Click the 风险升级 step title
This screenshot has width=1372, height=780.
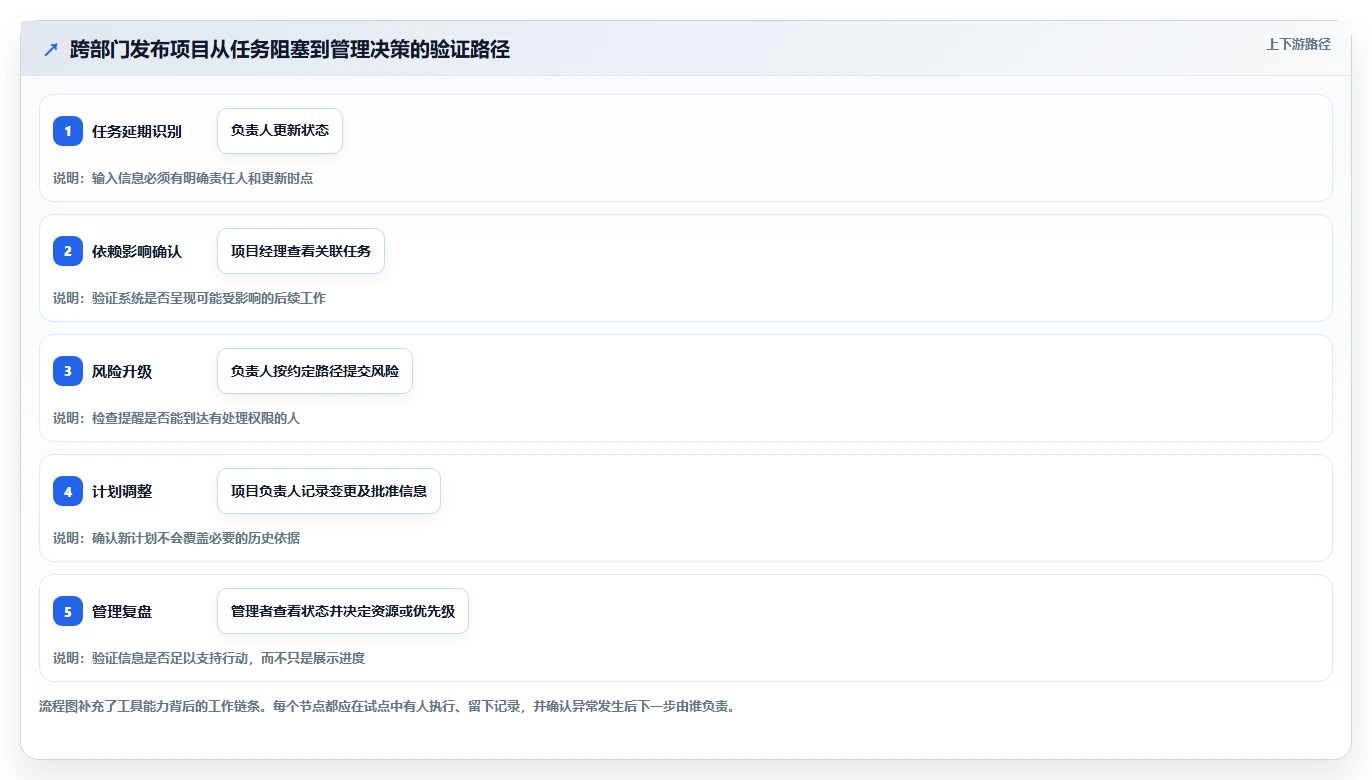pos(122,371)
